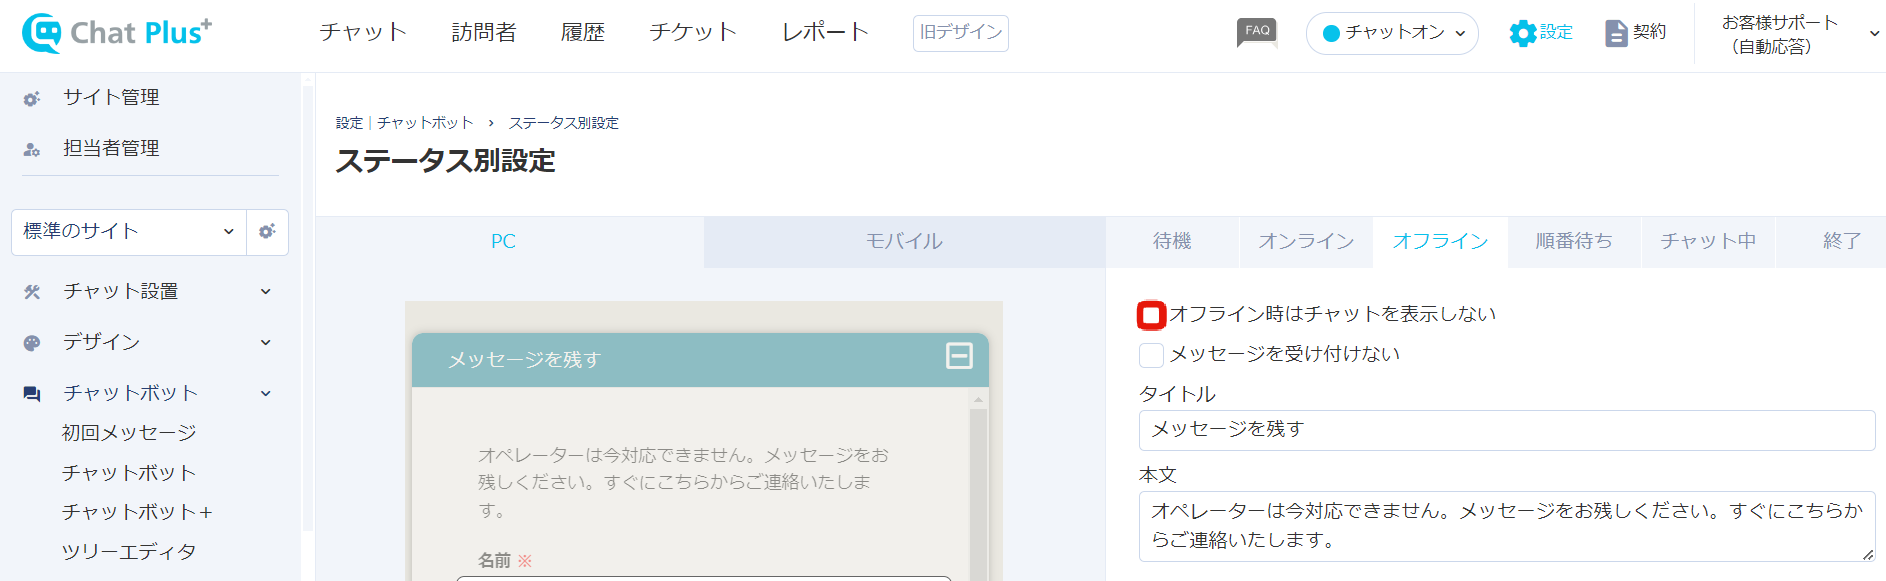Open the 履歴 top menu
The image size is (1886, 581).
[x=583, y=32]
